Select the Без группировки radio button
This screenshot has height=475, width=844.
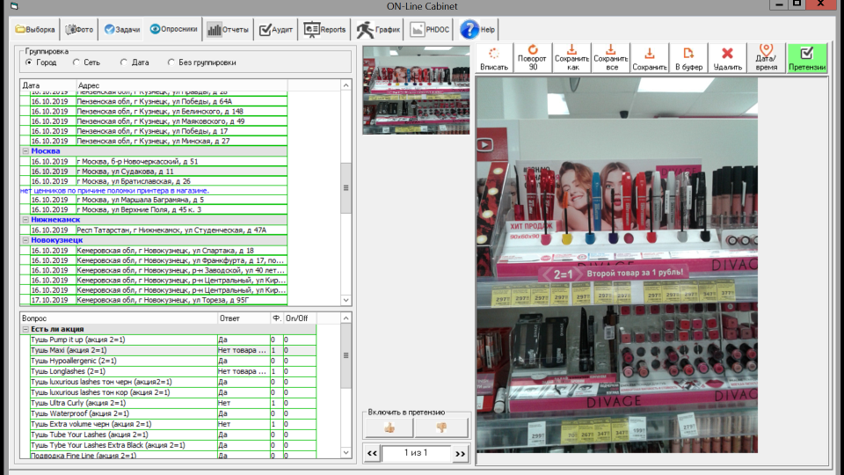(171, 62)
